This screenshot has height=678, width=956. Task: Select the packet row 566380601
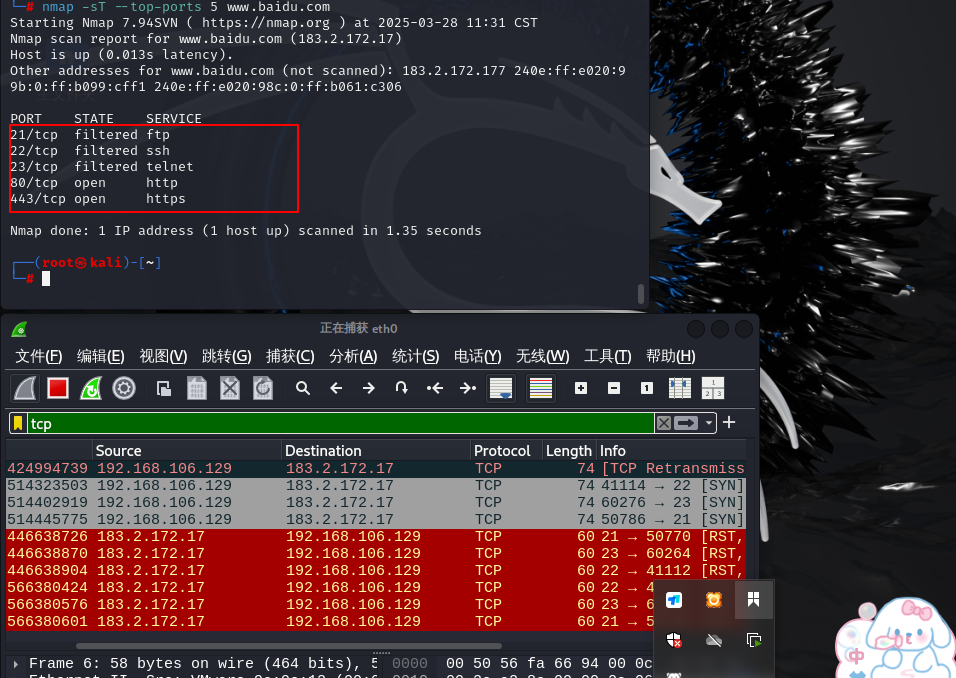(x=329, y=621)
